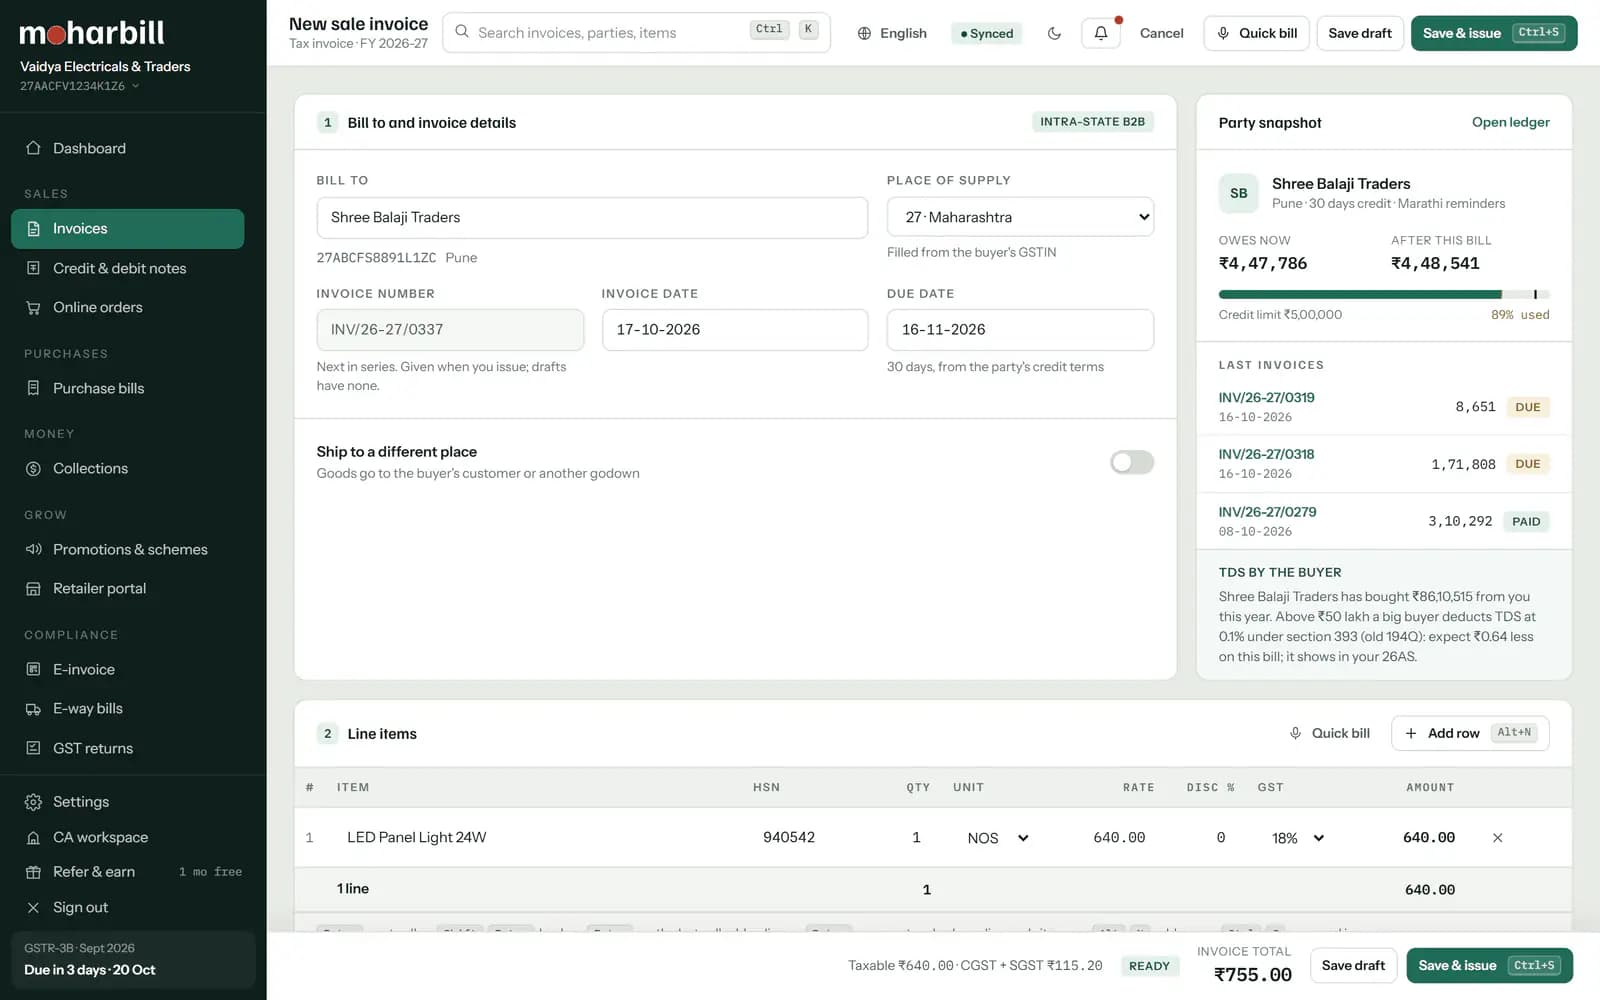The width and height of the screenshot is (1600, 1000).
Task: Click the Due date field
Action: coord(1020,329)
